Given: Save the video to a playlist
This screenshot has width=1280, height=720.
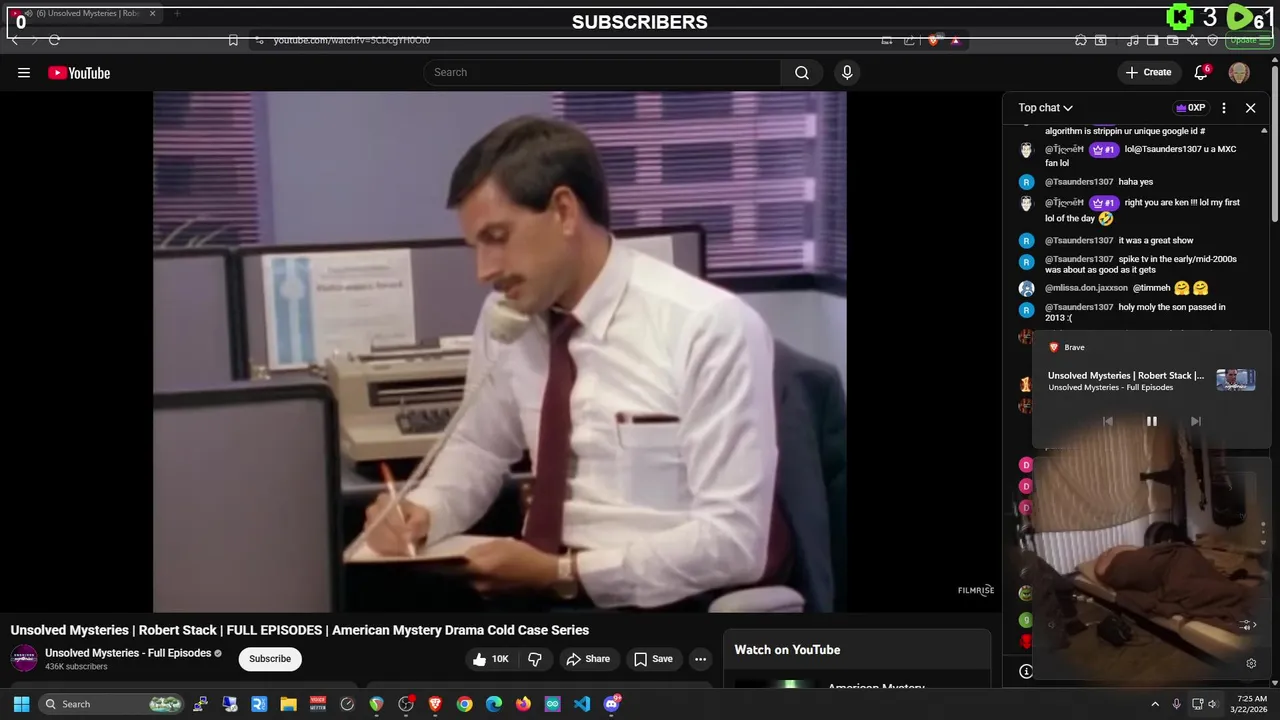Looking at the screenshot, I should (652, 659).
